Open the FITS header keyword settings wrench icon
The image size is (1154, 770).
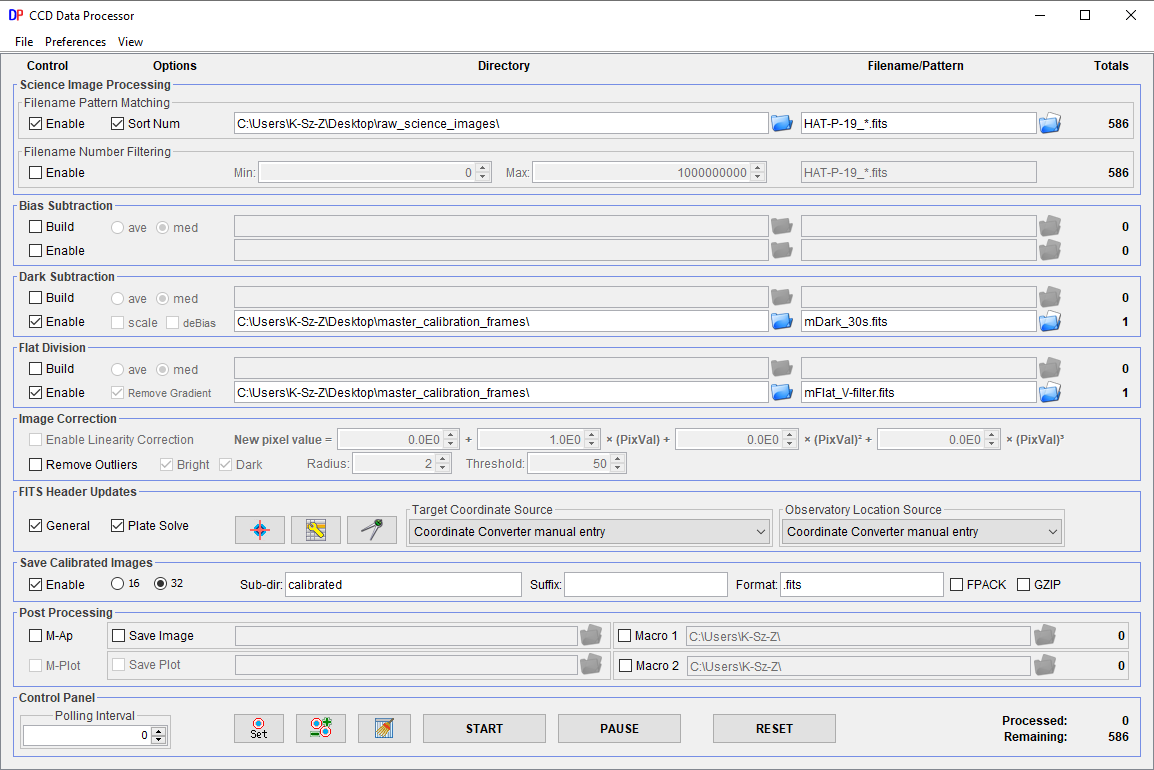tap(316, 530)
